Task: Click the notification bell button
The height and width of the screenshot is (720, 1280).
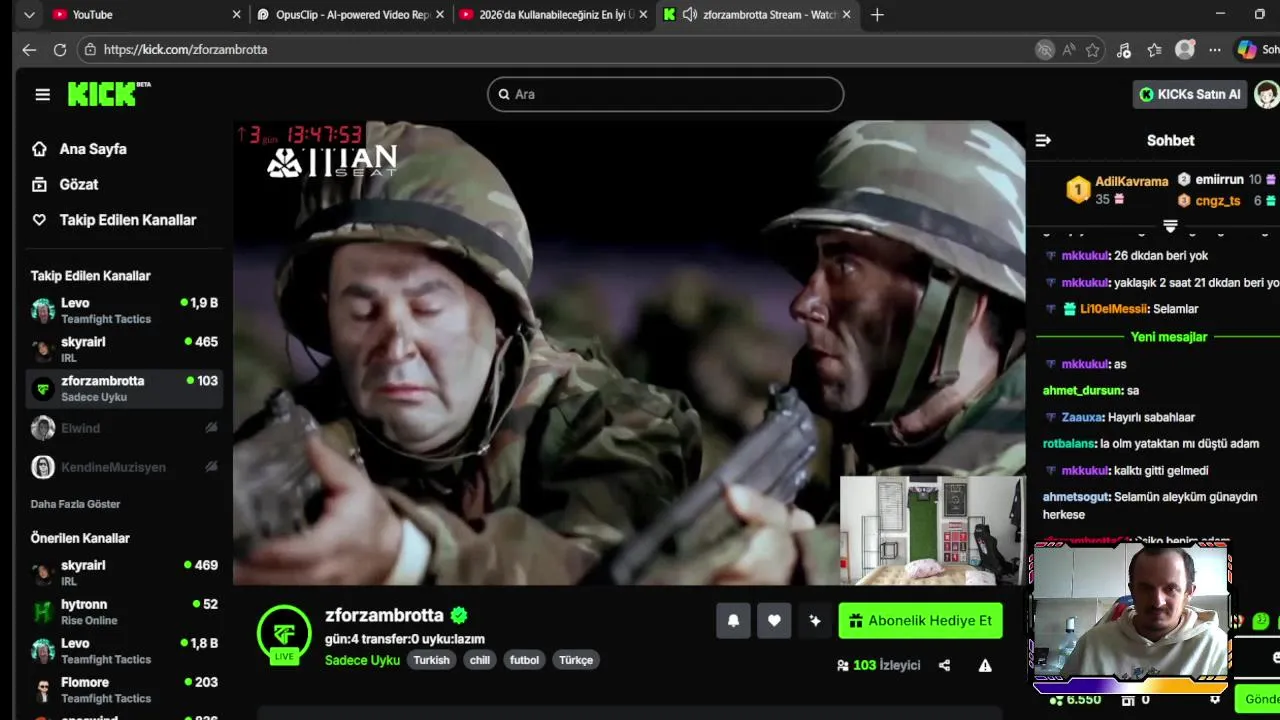Action: click(733, 621)
